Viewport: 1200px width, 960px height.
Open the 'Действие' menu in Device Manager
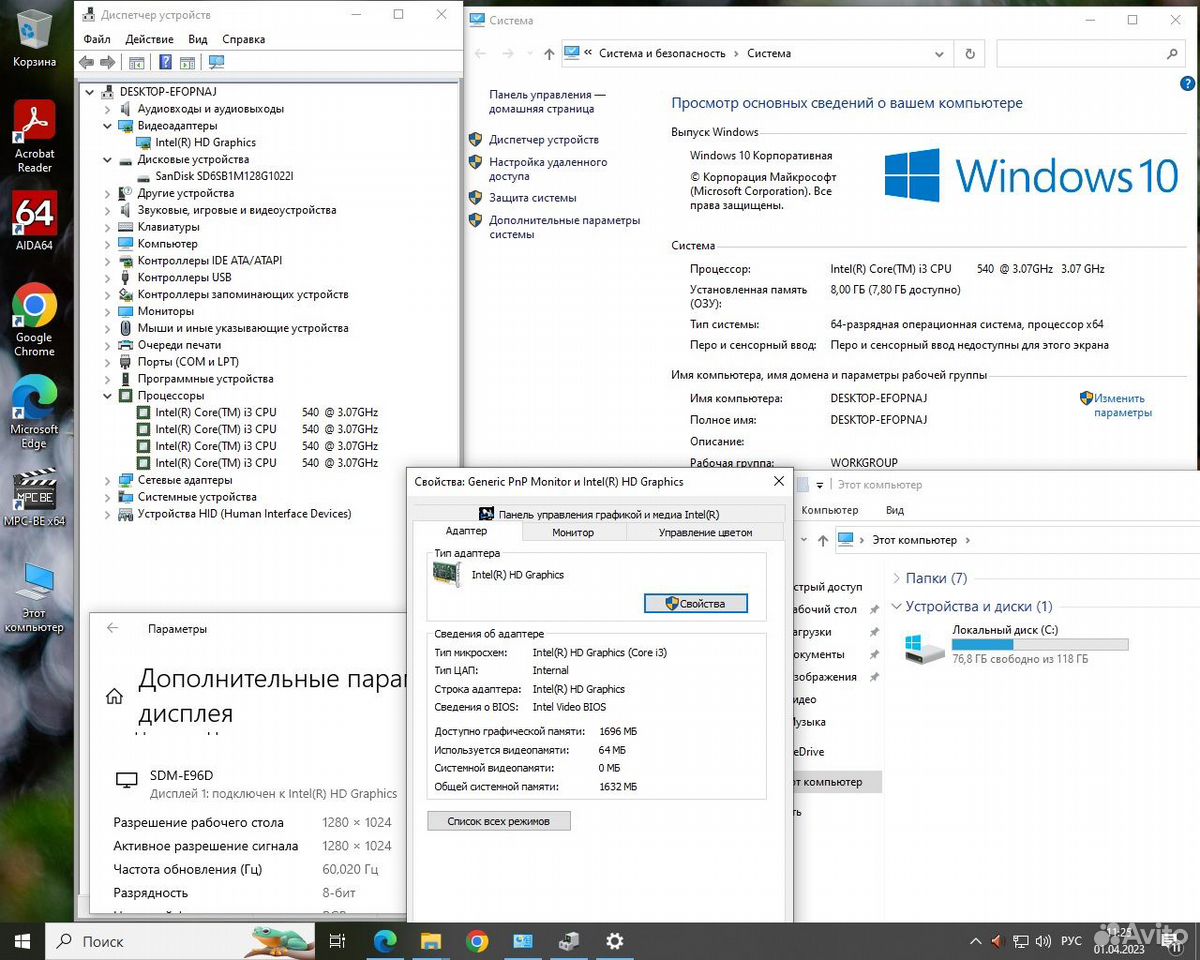point(150,39)
